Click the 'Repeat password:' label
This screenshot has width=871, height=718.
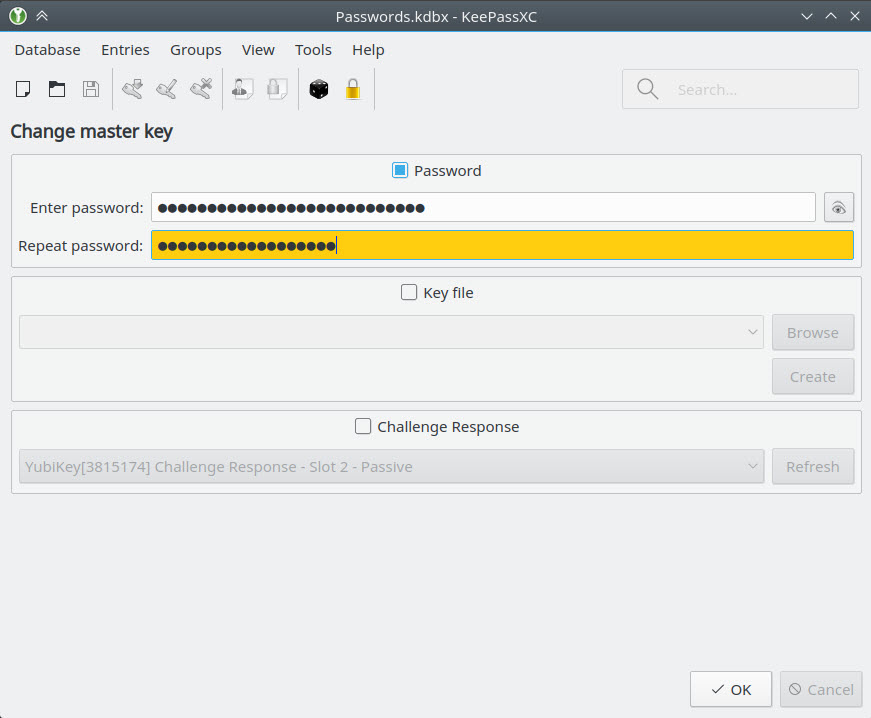click(81, 245)
